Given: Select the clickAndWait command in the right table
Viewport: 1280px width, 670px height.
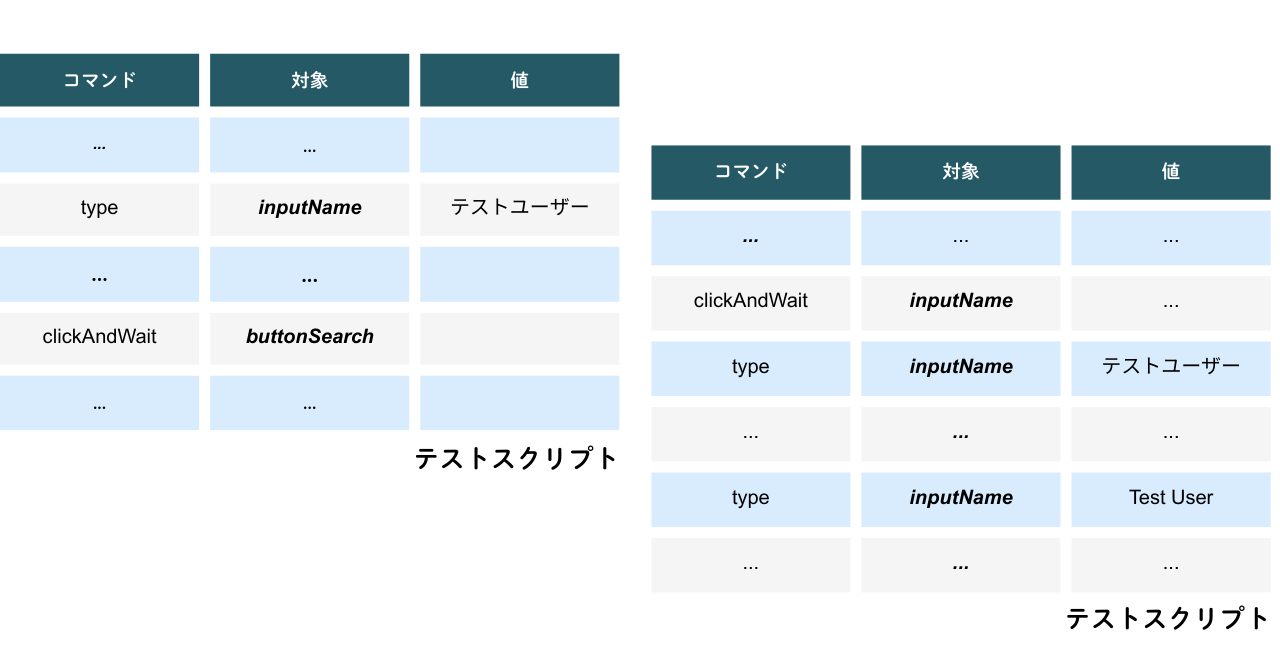Looking at the screenshot, I should pyautogui.click(x=750, y=302).
